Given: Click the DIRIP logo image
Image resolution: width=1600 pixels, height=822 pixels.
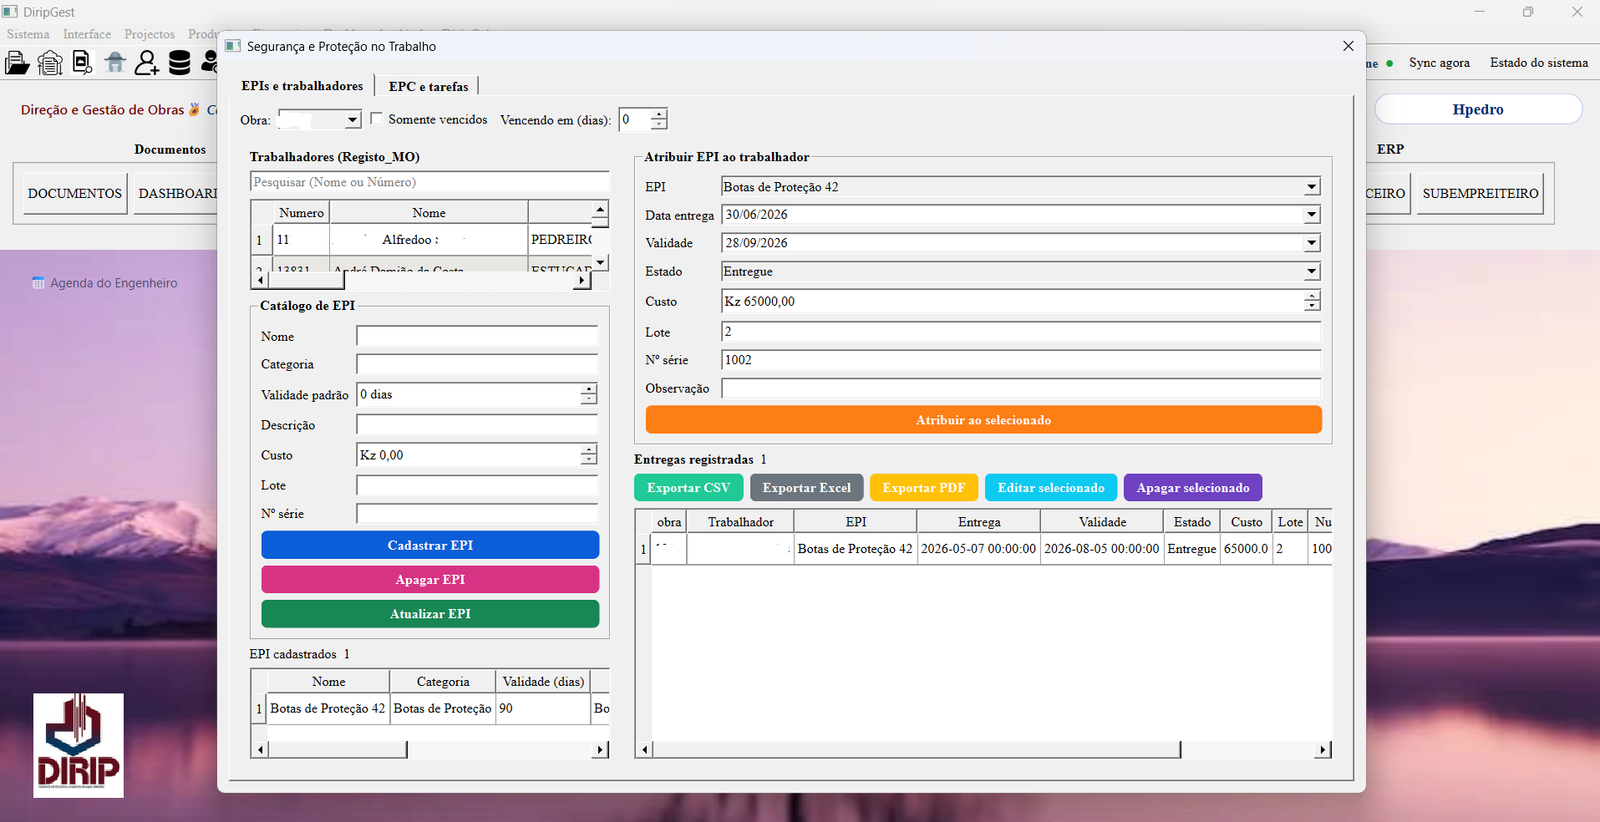Looking at the screenshot, I should [x=78, y=745].
